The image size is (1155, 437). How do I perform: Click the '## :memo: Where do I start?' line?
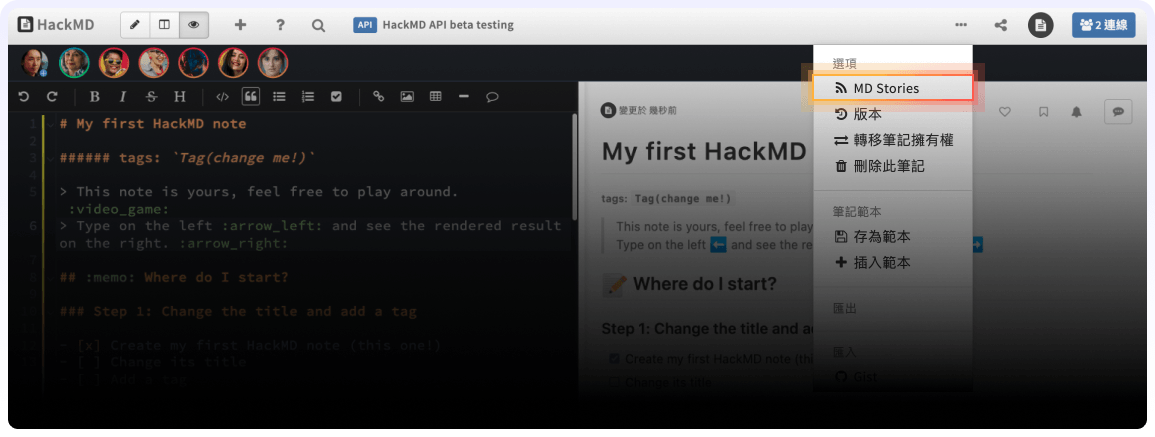tap(173, 277)
